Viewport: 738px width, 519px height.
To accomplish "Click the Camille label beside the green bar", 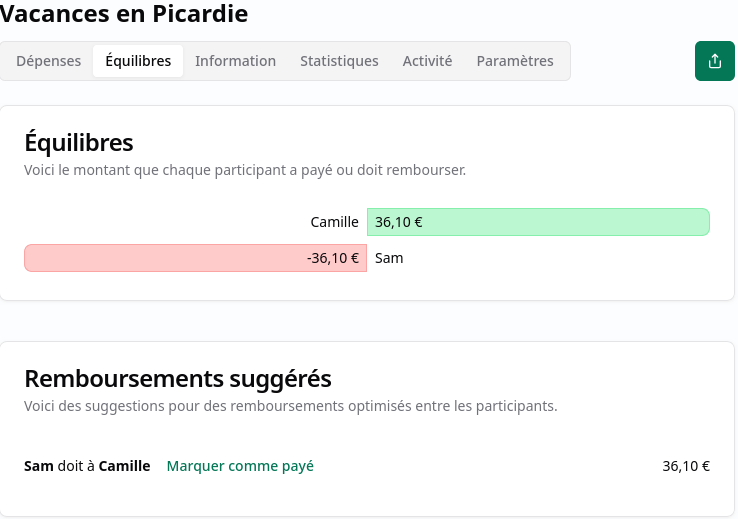I will tap(334, 222).
